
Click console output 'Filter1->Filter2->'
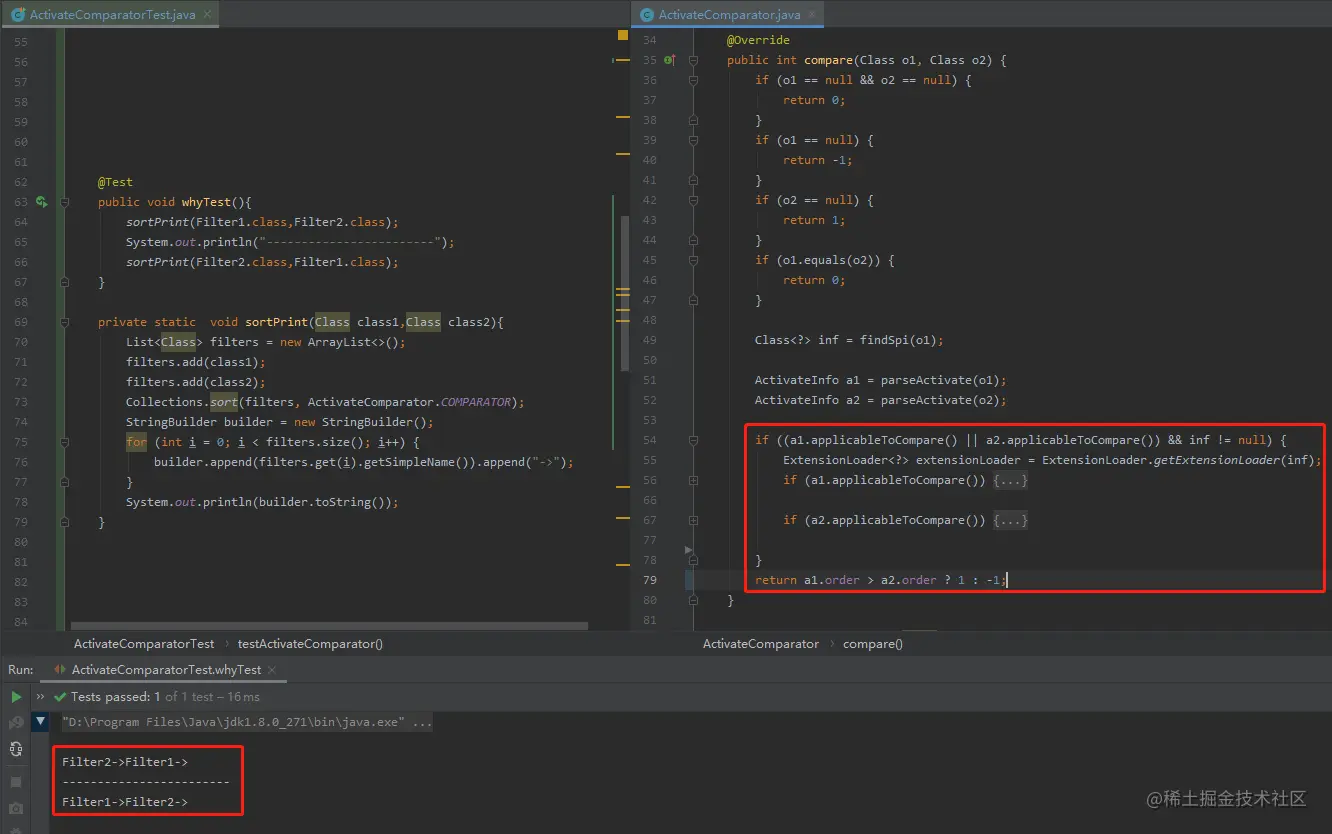pos(125,802)
